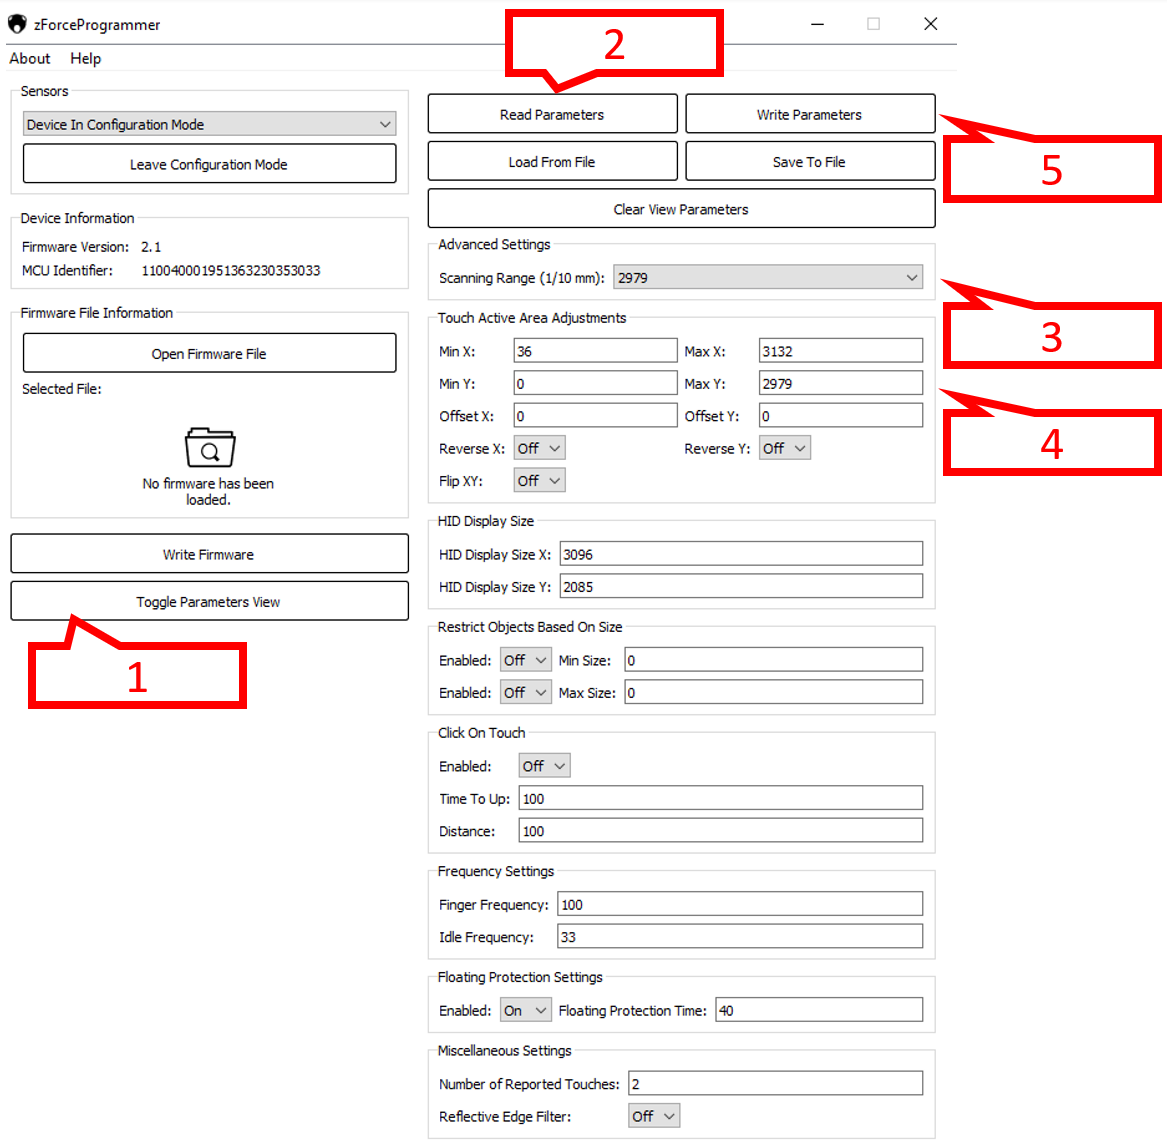Screen dimensions: 1167x1148
Task: Open the Help menu
Action: tap(85, 59)
